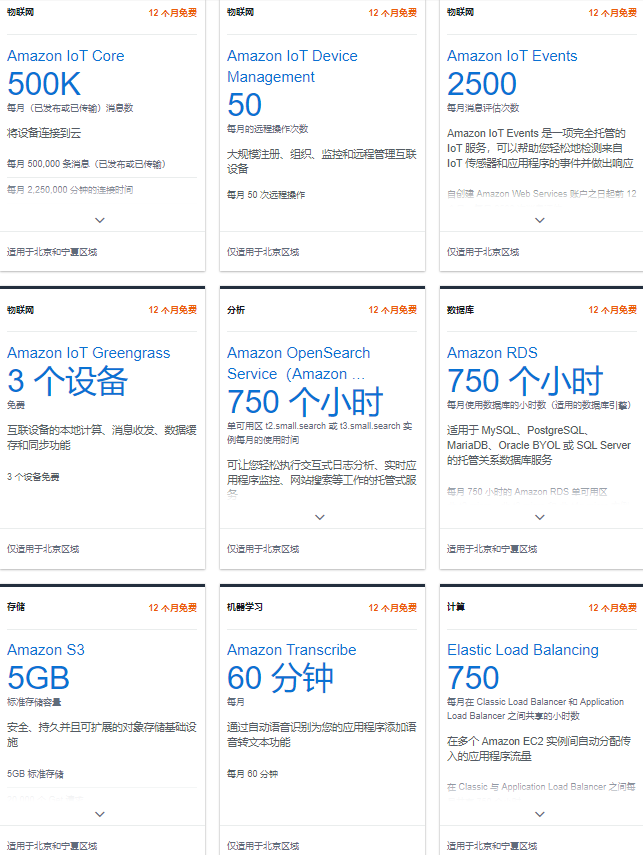
Task: Click the 计算 label on Elastic Load Balancing card
Action: pyautogui.click(x=456, y=607)
